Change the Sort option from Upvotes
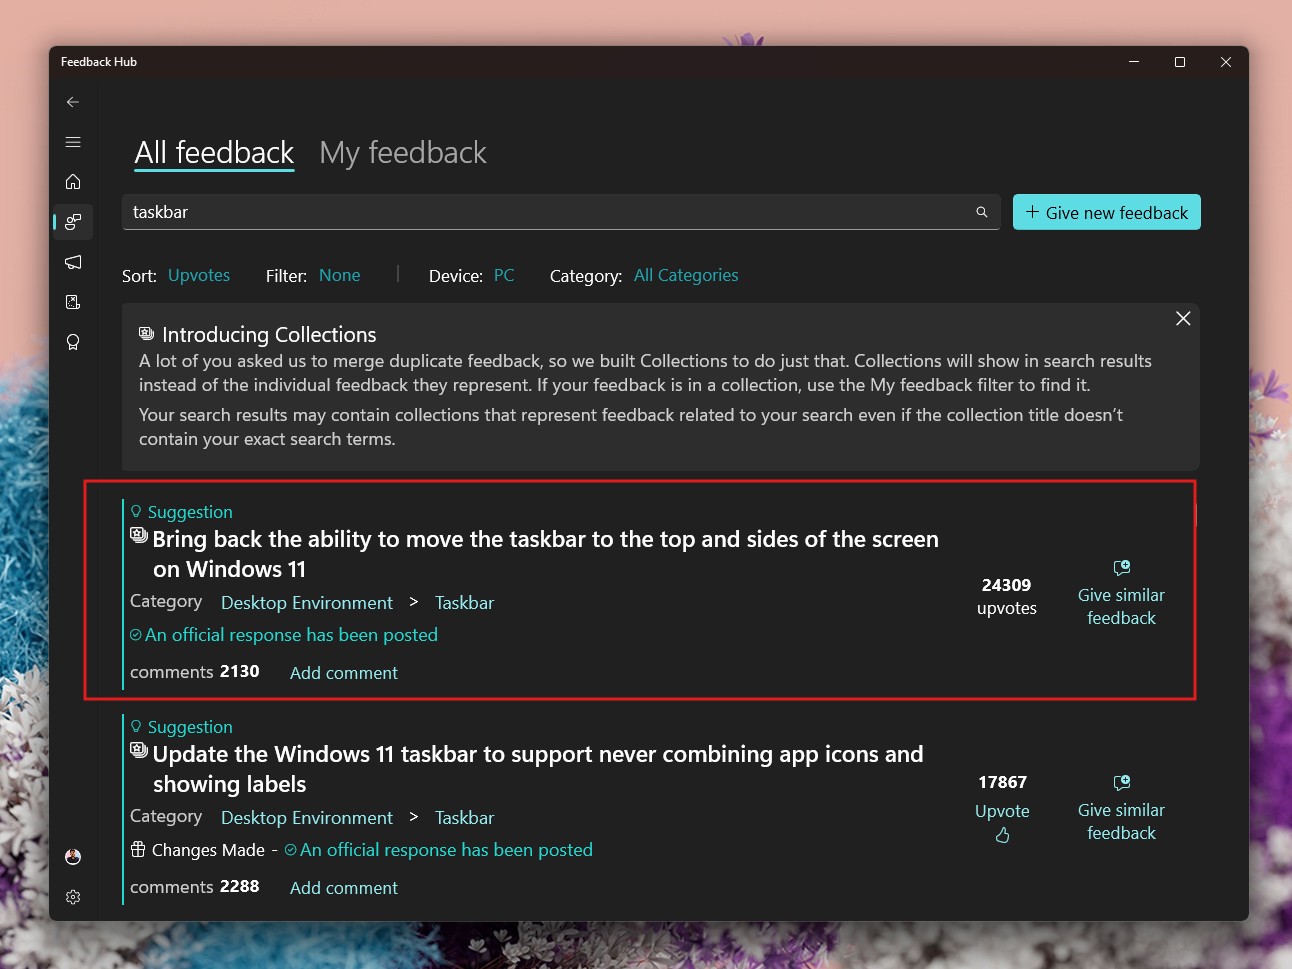 (x=198, y=275)
